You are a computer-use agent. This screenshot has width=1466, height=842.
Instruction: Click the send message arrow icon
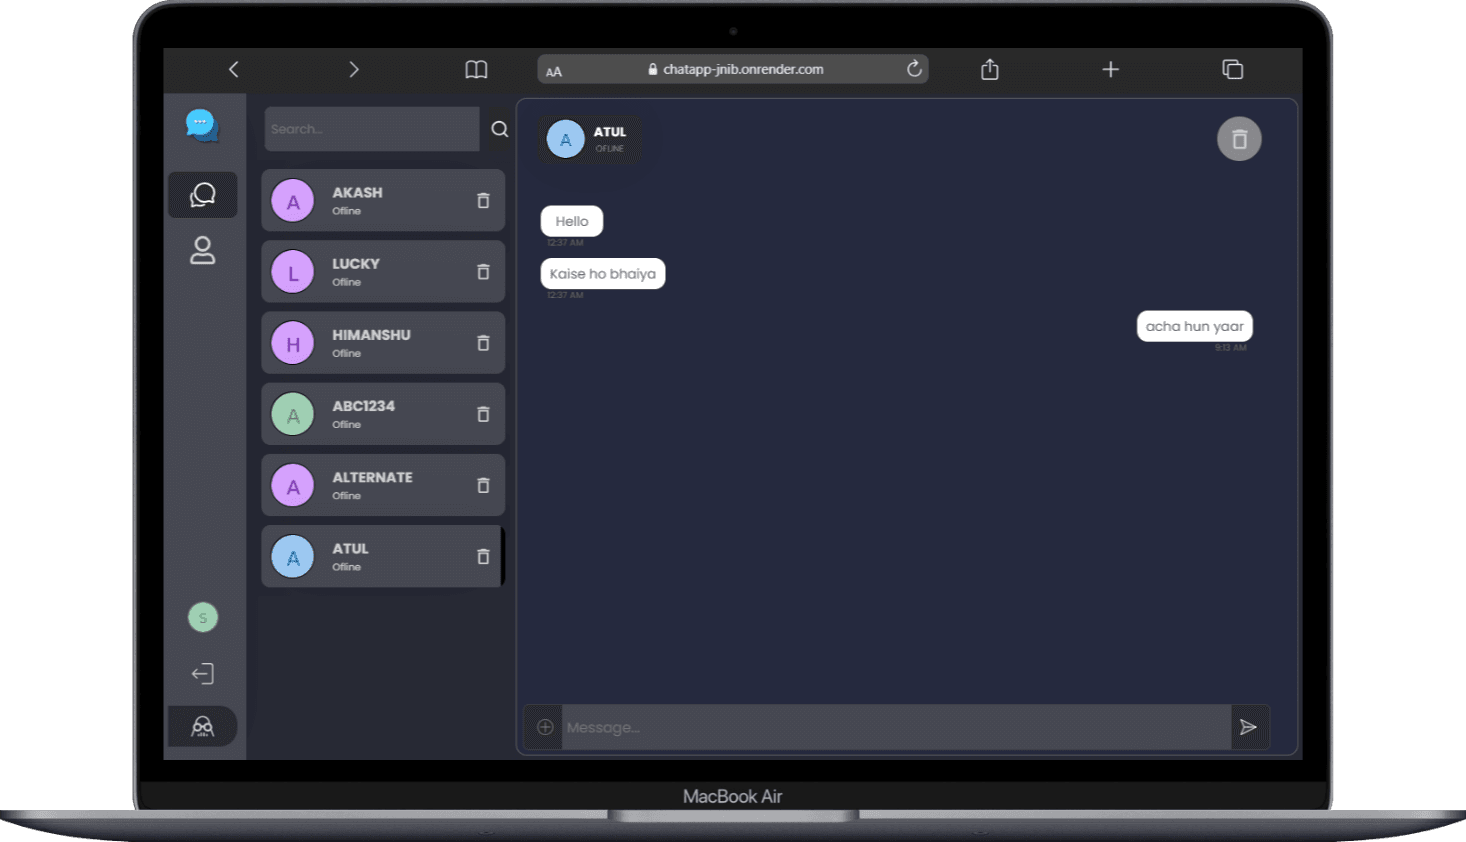pyautogui.click(x=1248, y=727)
